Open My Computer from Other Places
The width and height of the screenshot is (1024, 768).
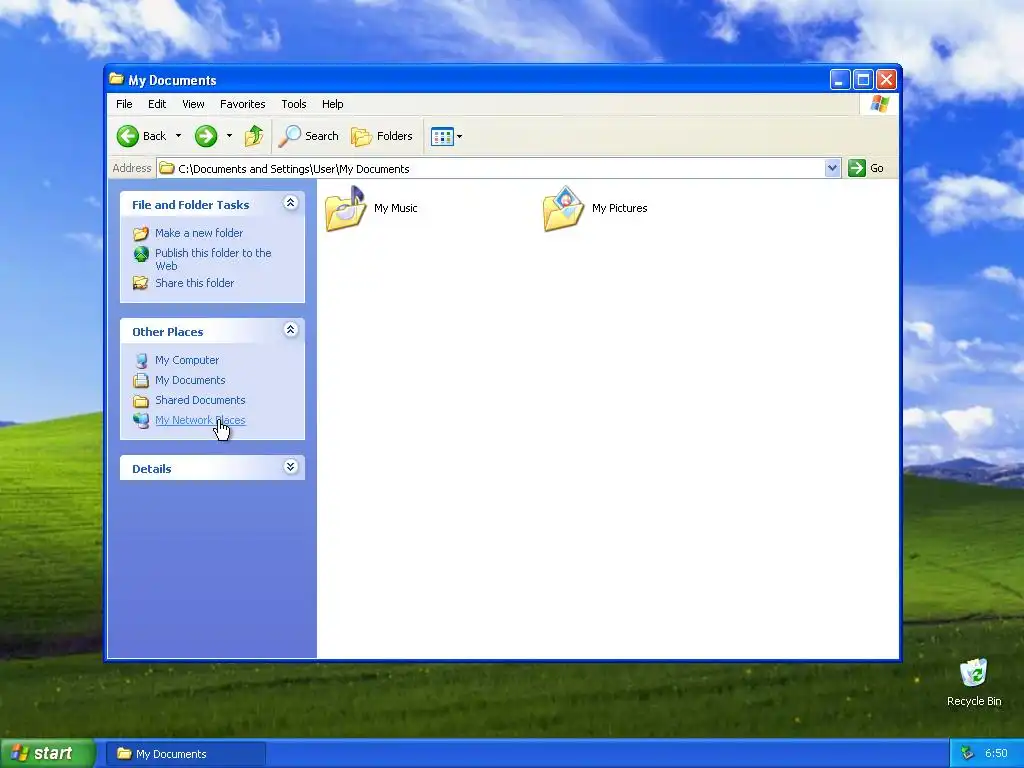[x=187, y=360]
